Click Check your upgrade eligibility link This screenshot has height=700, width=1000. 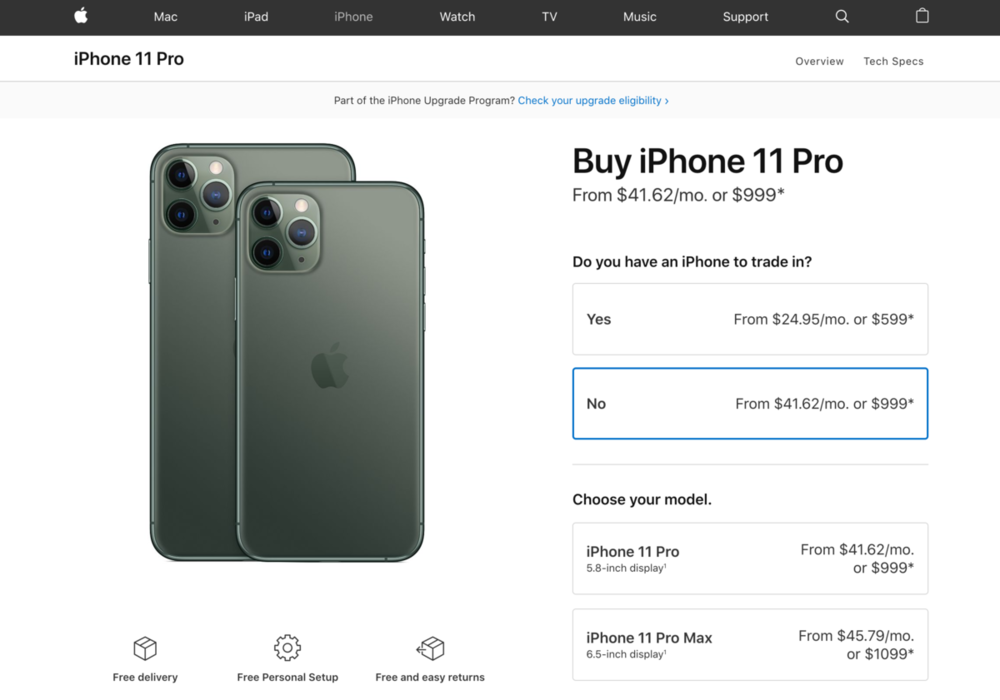point(593,101)
